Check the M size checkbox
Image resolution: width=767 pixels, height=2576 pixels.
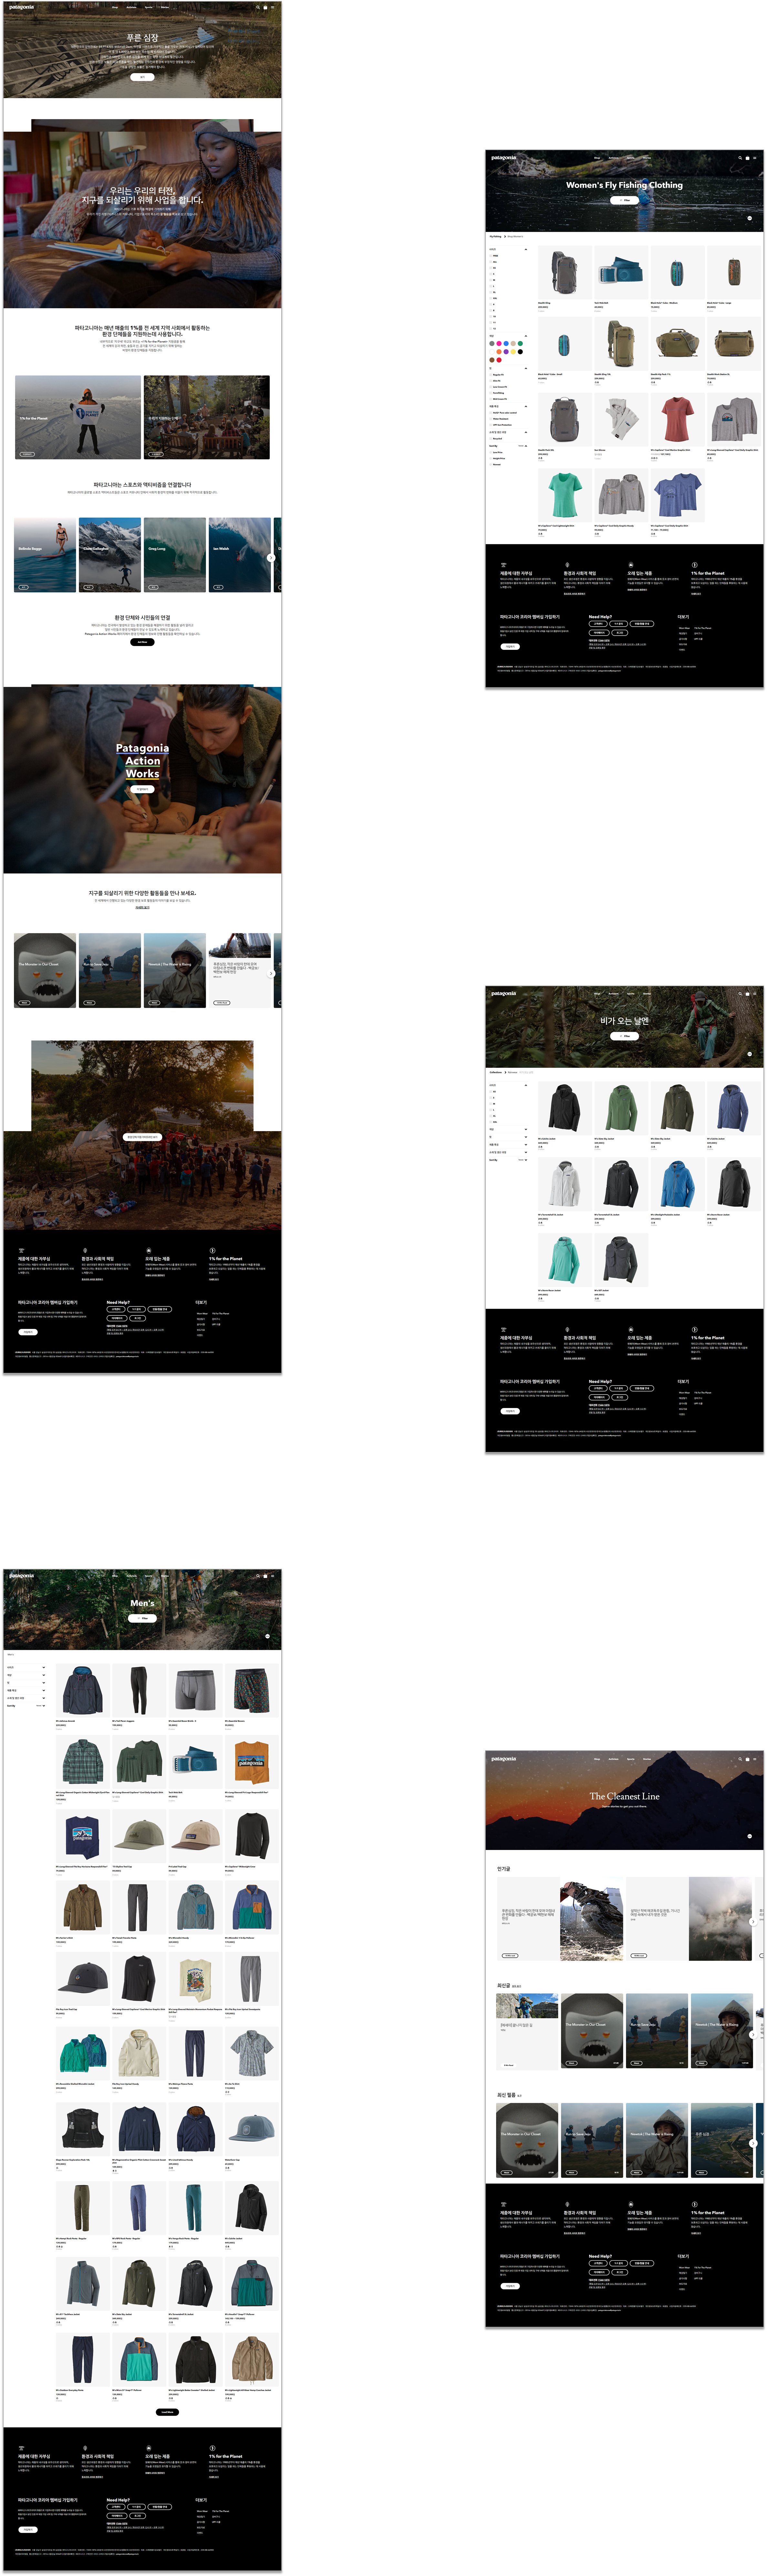pos(491,280)
